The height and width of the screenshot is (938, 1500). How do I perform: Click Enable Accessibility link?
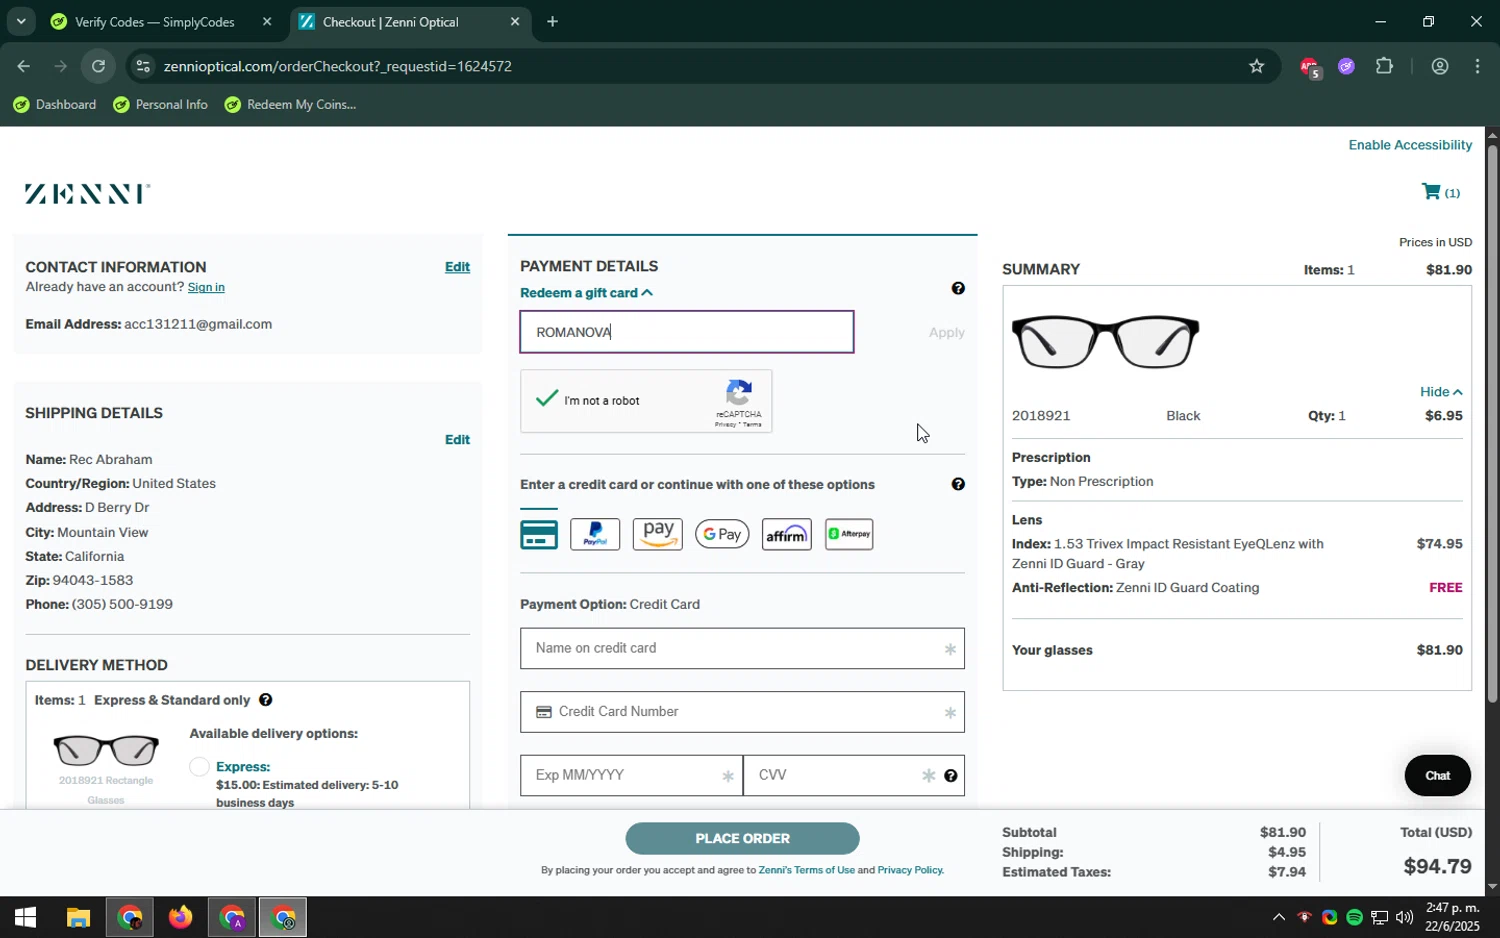click(x=1410, y=145)
